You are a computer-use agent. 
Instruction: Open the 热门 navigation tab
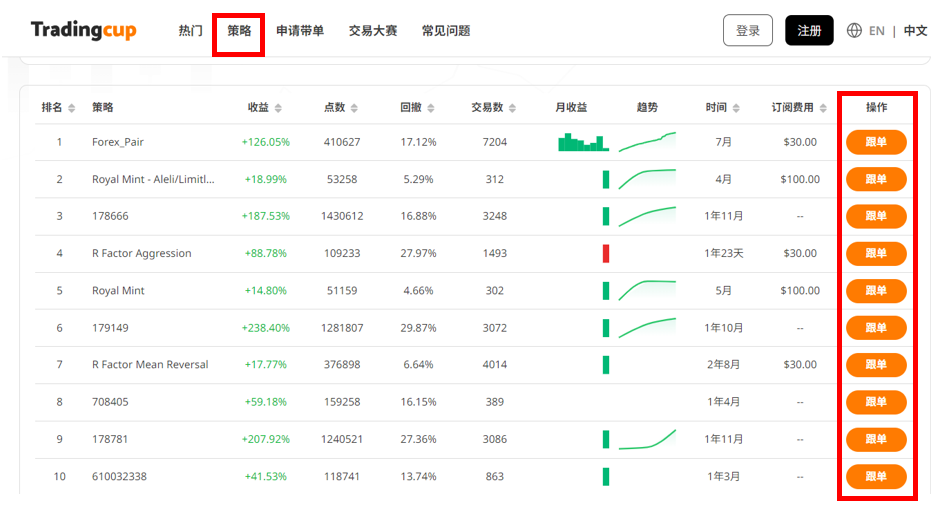tap(190, 31)
